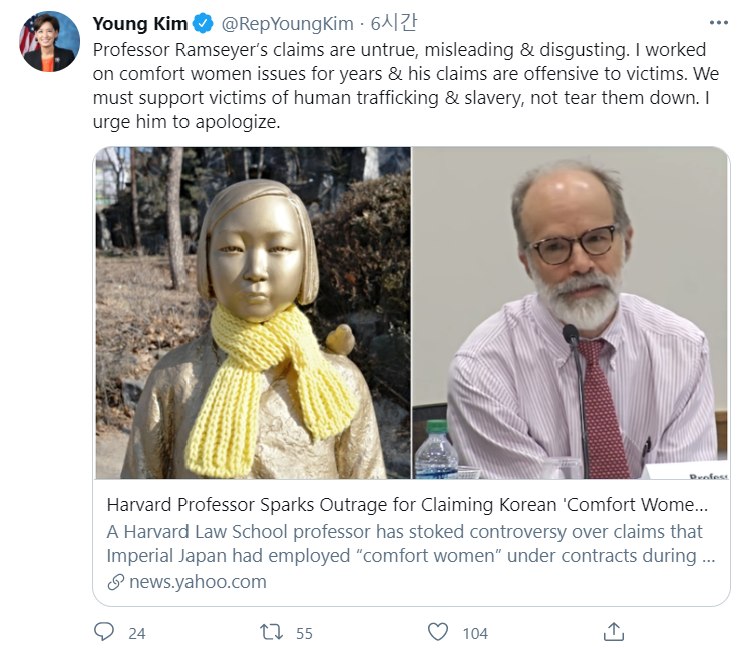
Task: Like the tweet with the heart icon
Action: (437, 632)
